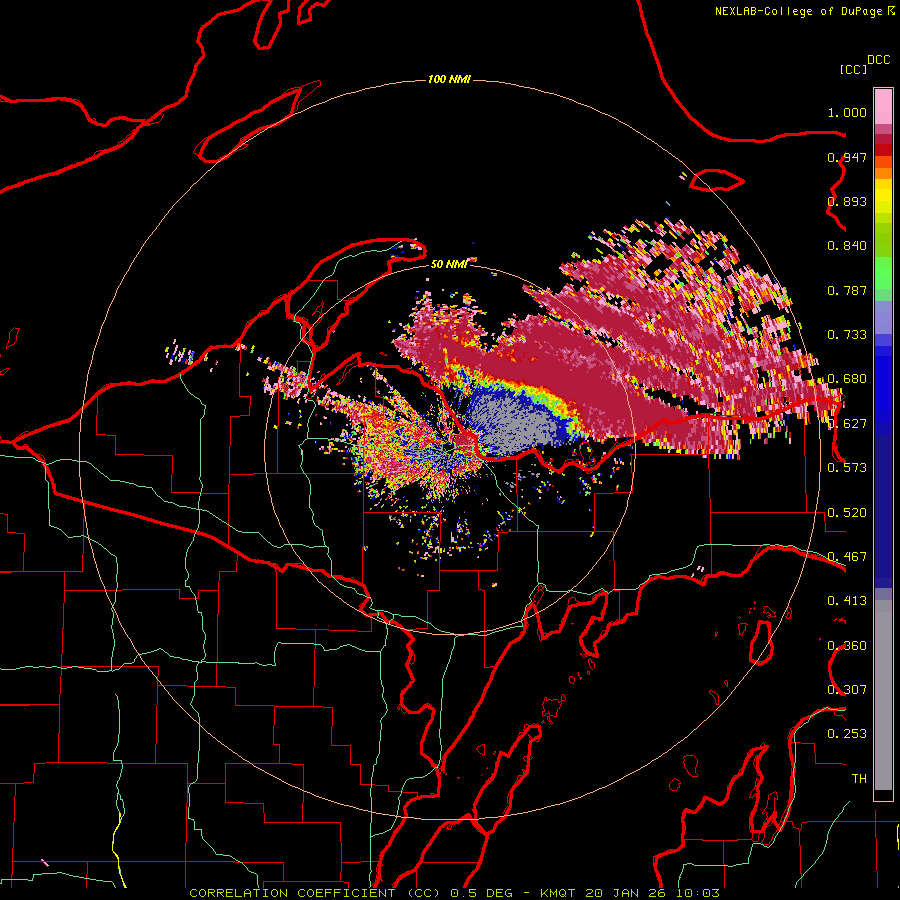Click the DCC label above the color scale
The width and height of the screenshot is (900, 900).
coord(878,60)
